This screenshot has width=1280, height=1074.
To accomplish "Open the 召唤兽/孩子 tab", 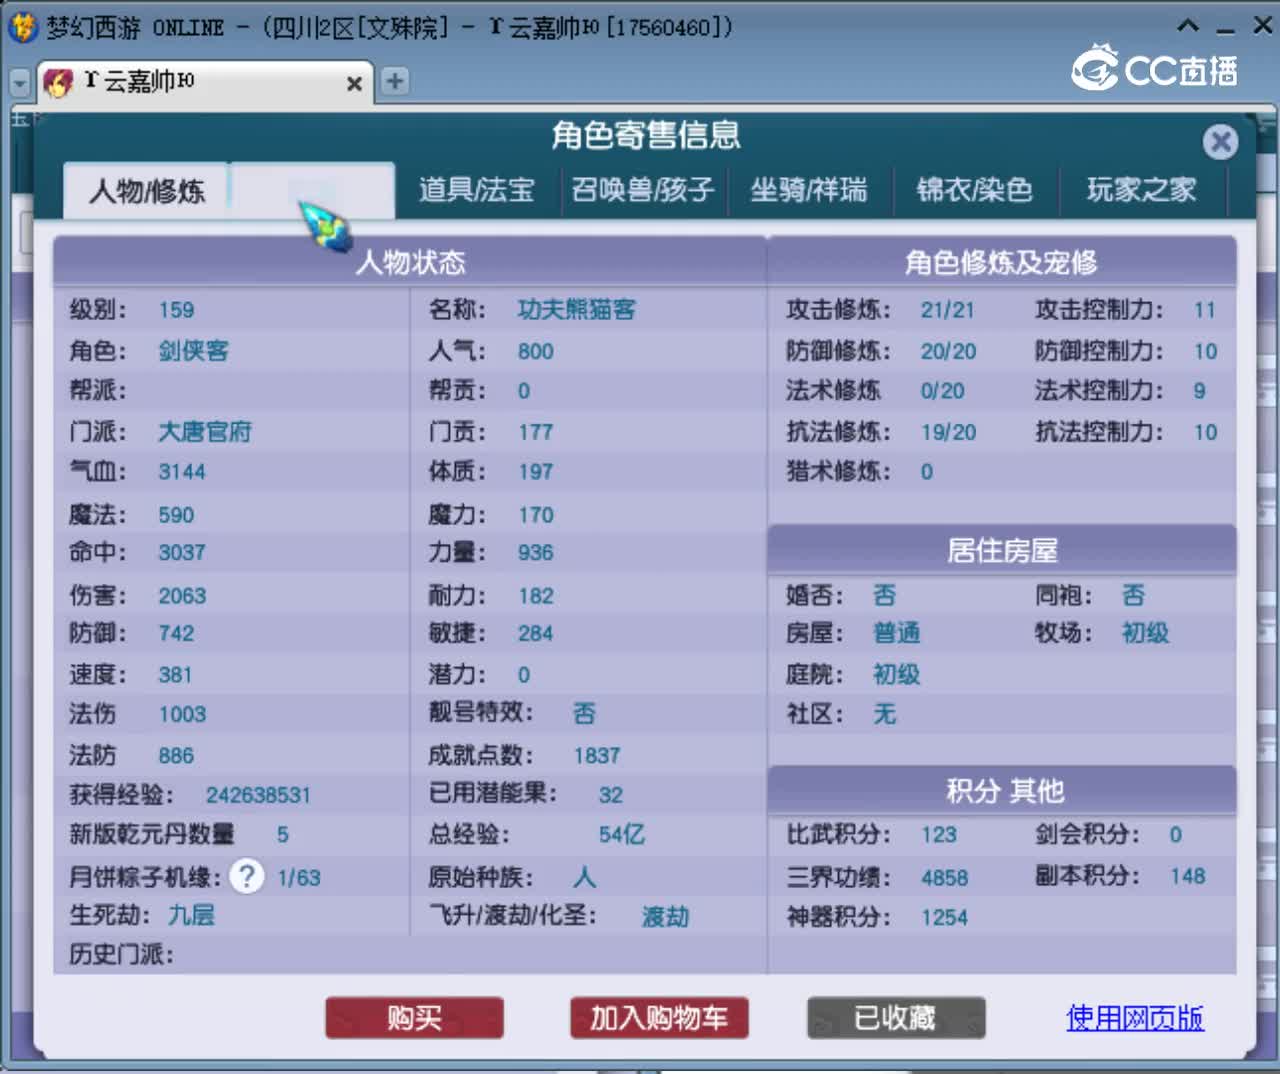I will point(643,190).
